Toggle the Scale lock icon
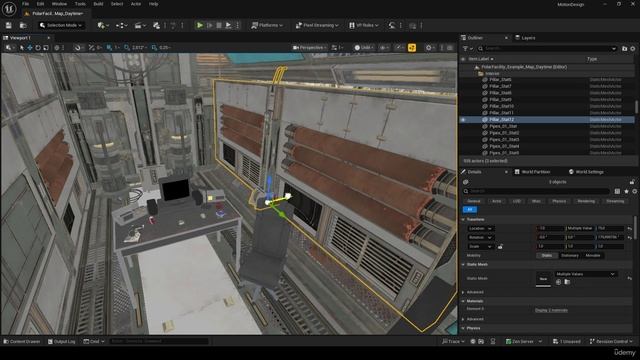This screenshot has height=360, width=640. point(500,247)
